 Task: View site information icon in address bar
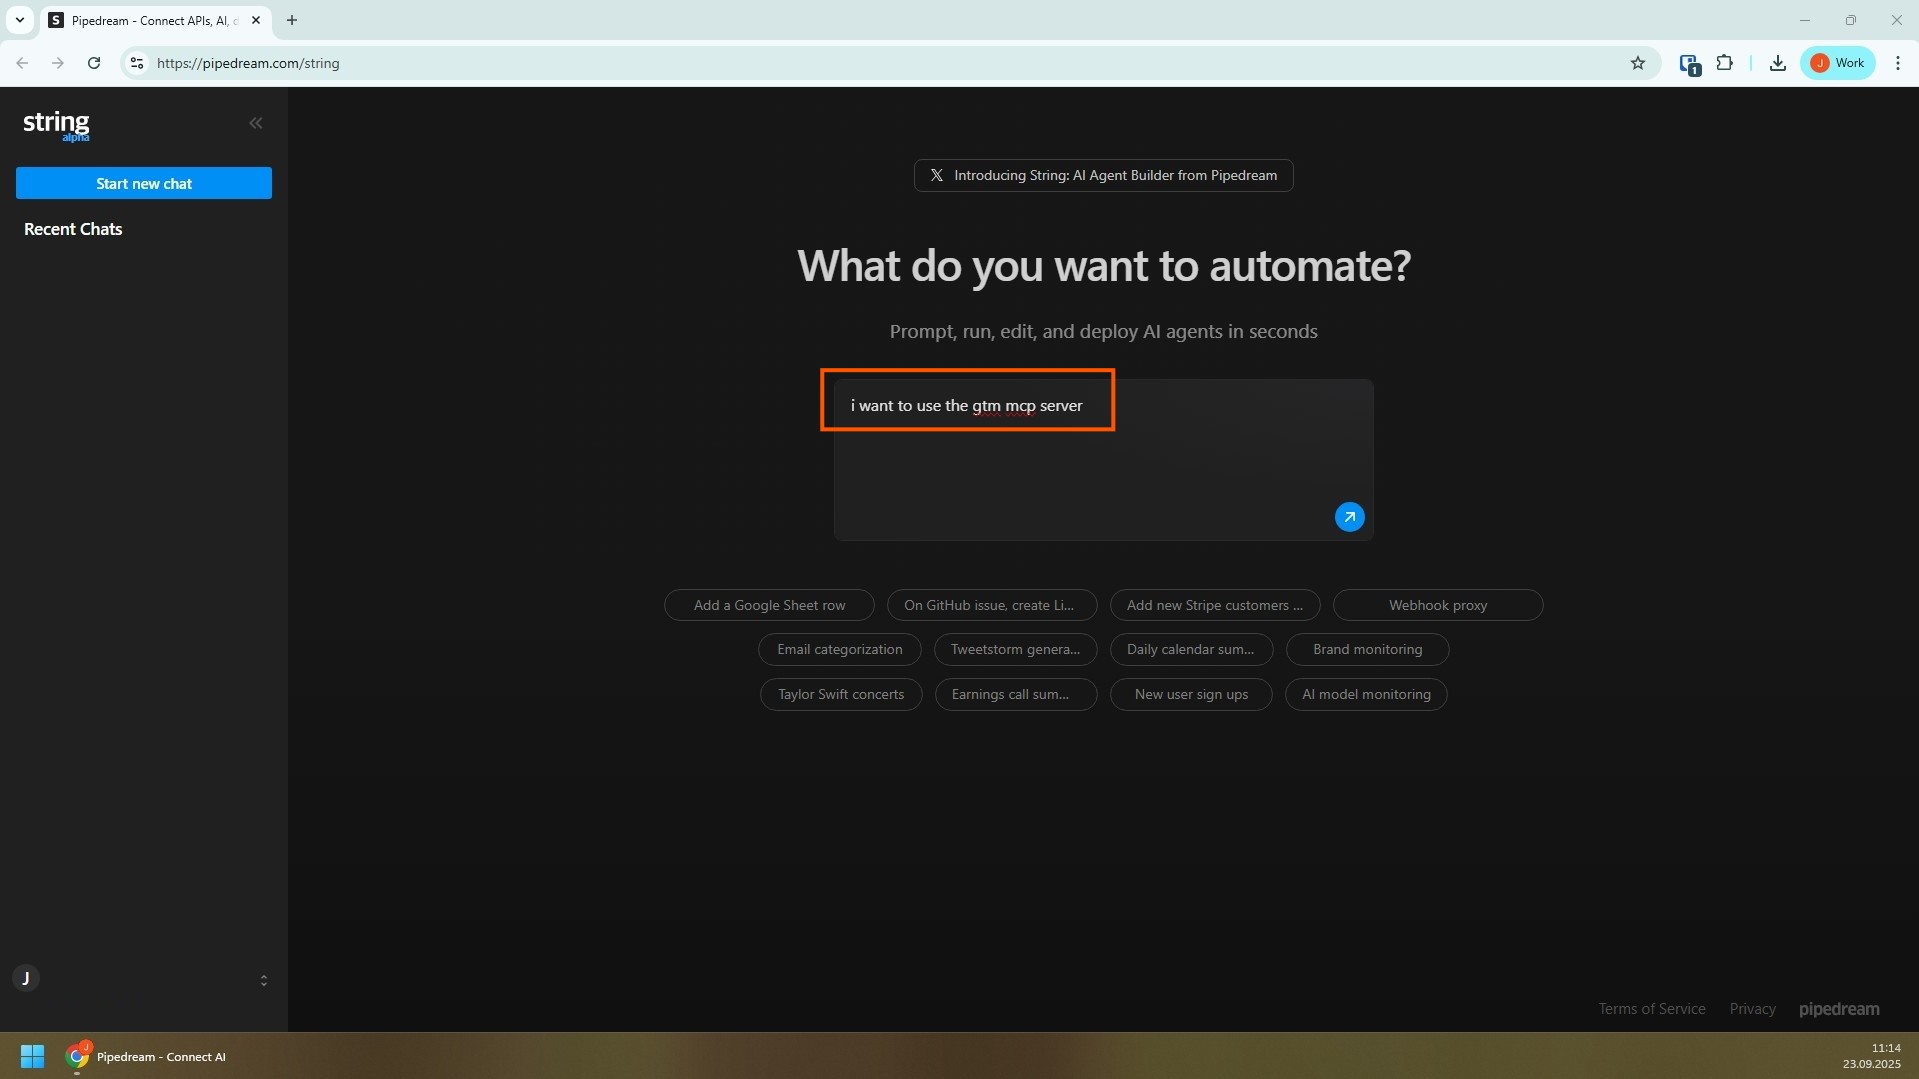point(137,63)
